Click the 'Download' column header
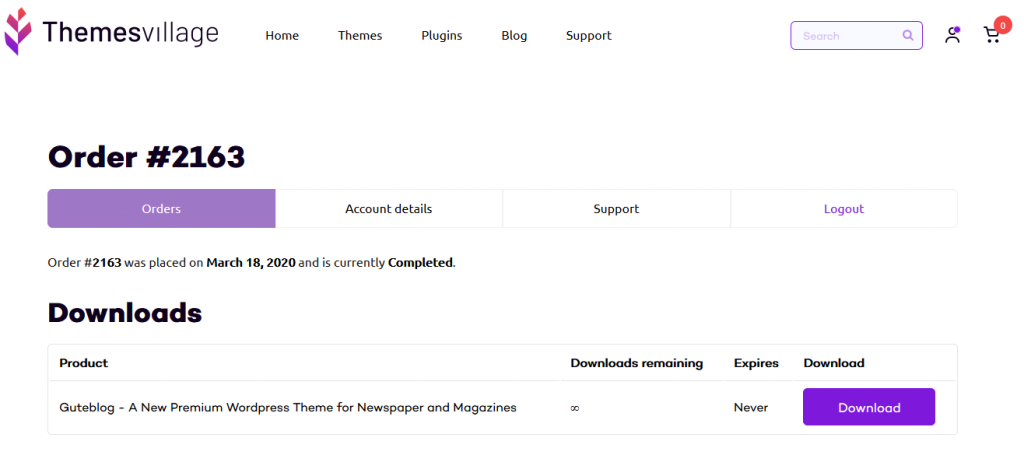 point(834,363)
